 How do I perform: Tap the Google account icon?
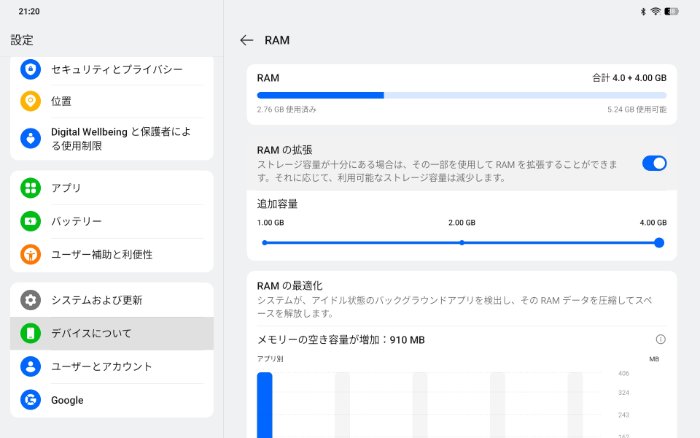point(31,400)
